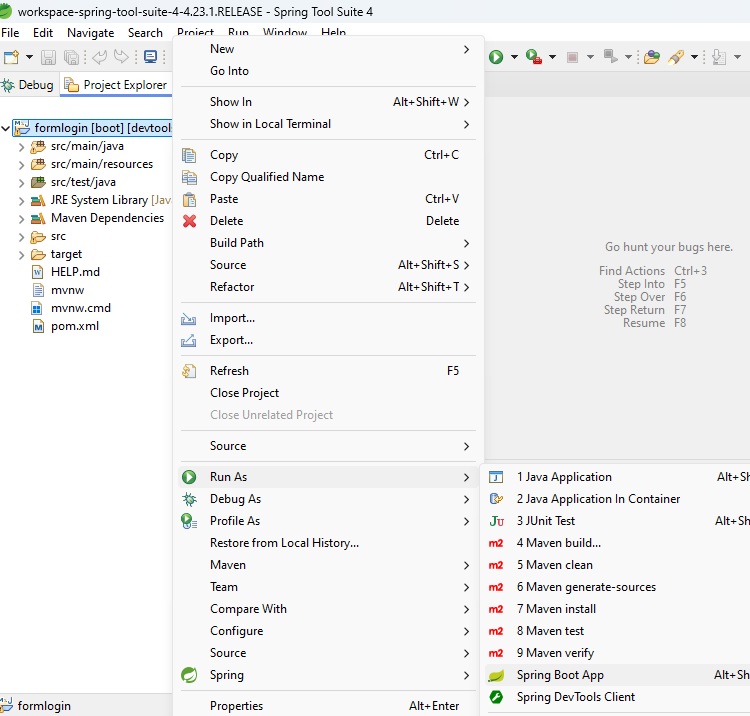
Task: Collapse the formlogin project tree
Action: [x=7, y=128]
